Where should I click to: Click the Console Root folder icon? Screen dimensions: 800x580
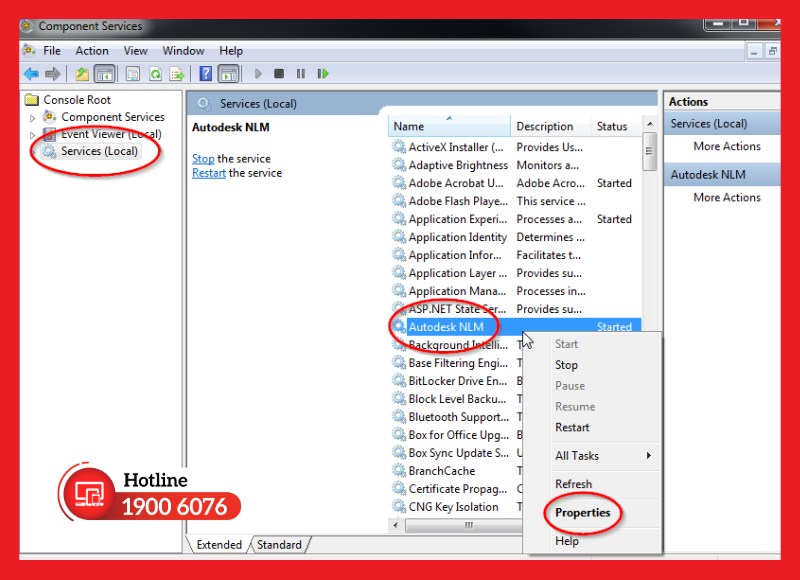[32, 99]
